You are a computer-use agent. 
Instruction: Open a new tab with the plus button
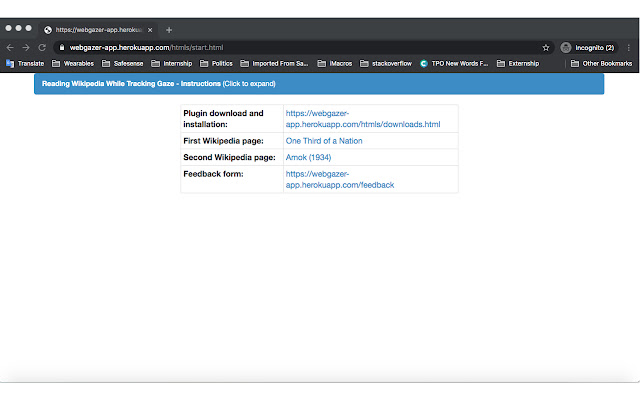169,30
